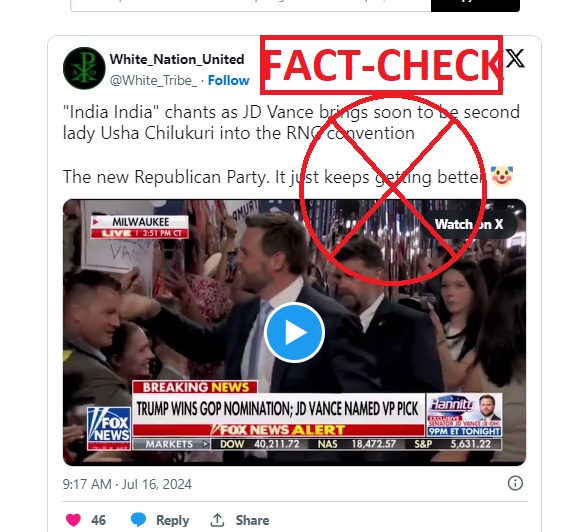Screen dimensions: 564x532
Task: Play the embedded tweet video
Action: tap(294, 332)
